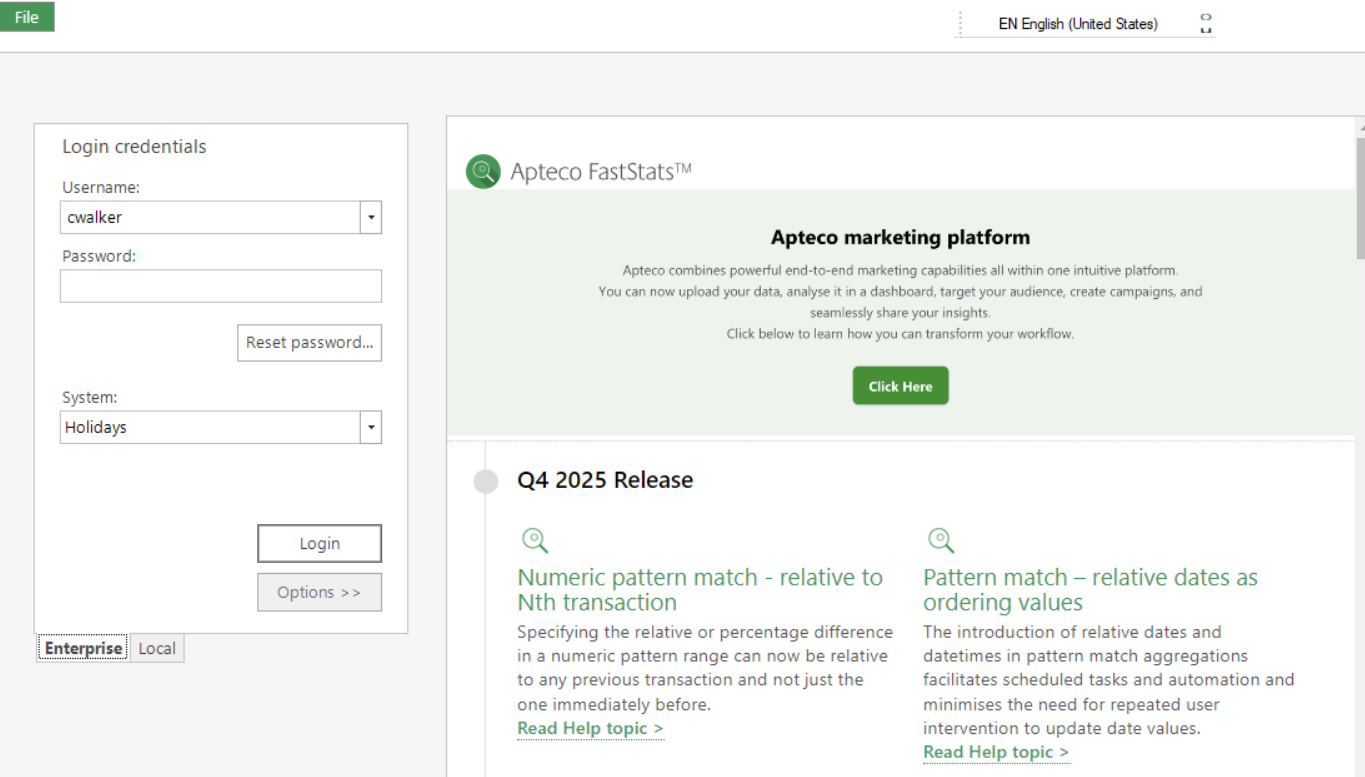Switch to the Local tab
Screen dimensions: 1365x777
click(157, 648)
